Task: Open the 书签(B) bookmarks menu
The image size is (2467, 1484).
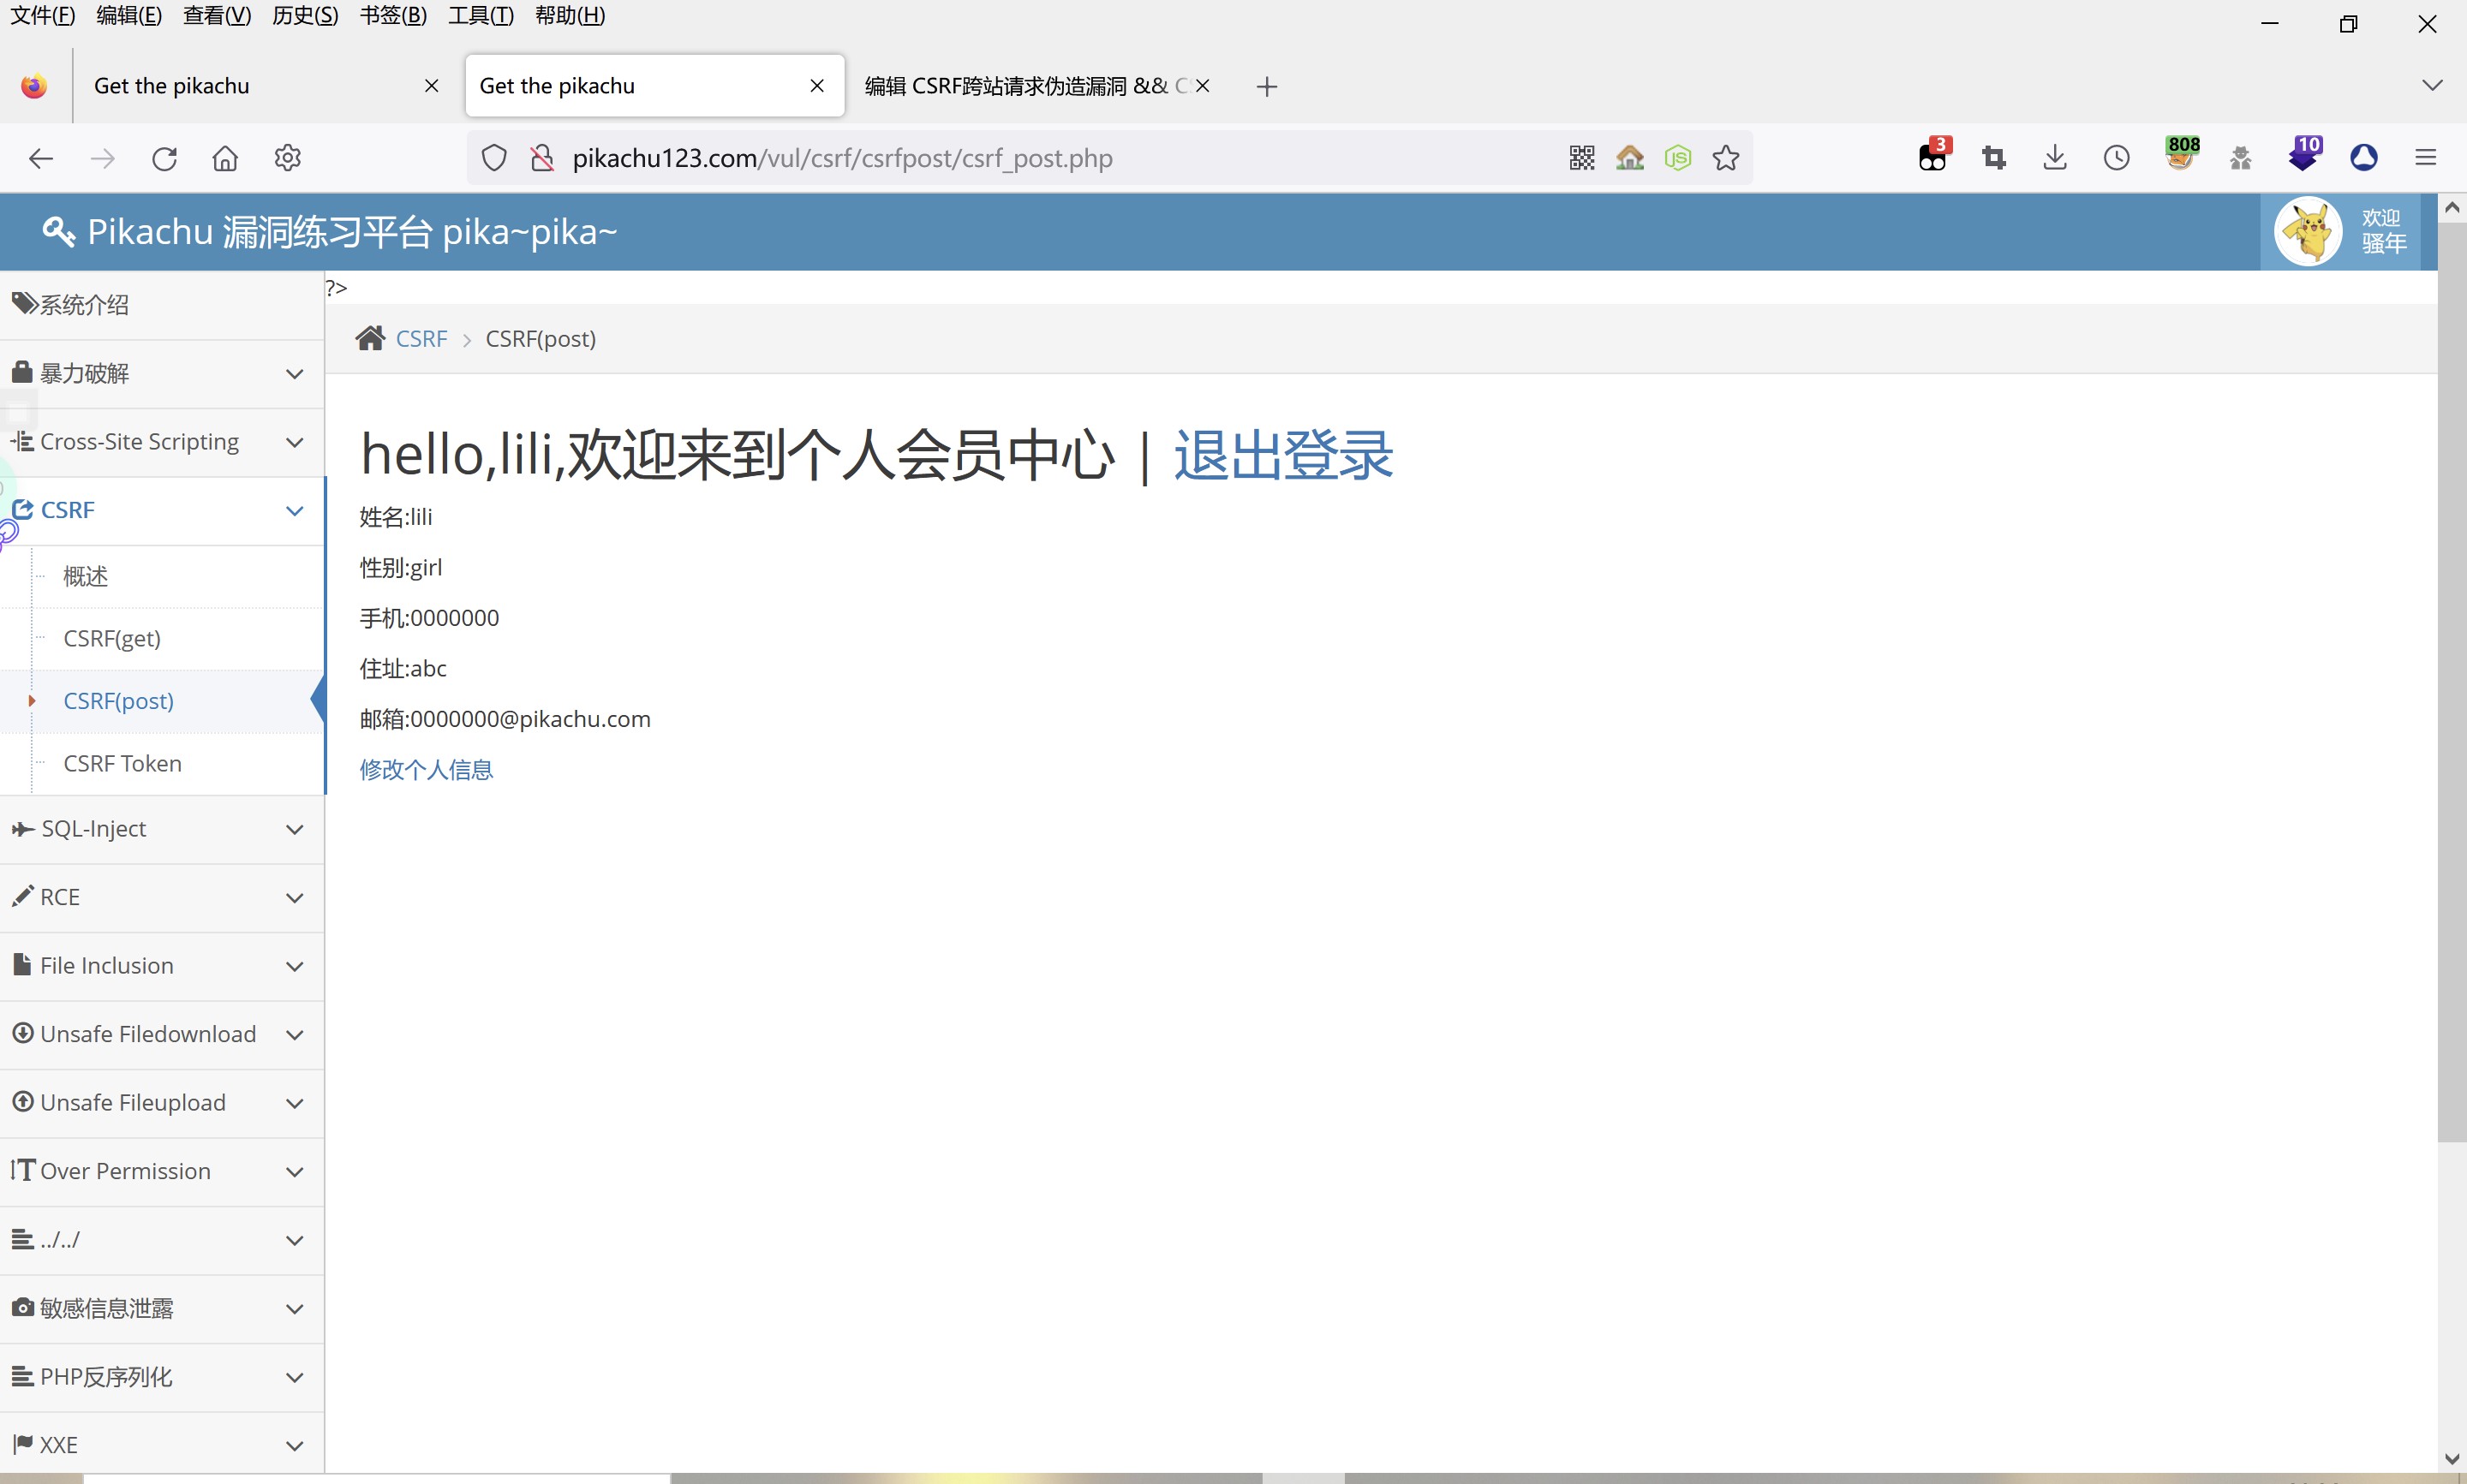Action: click(x=393, y=16)
